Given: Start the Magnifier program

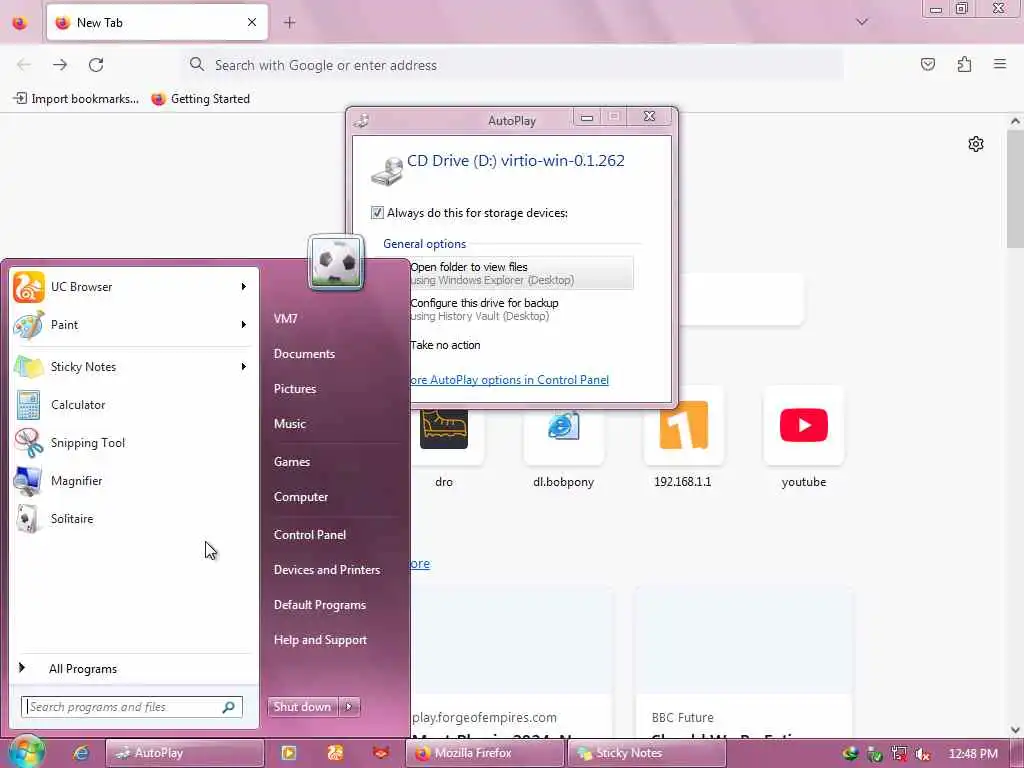Looking at the screenshot, I should click(134, 480).
